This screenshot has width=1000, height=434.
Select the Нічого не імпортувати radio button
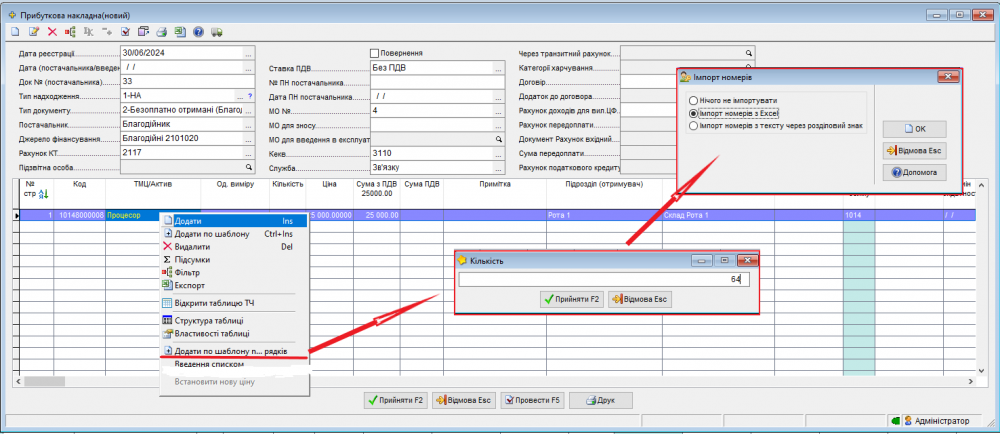point(693,101)
